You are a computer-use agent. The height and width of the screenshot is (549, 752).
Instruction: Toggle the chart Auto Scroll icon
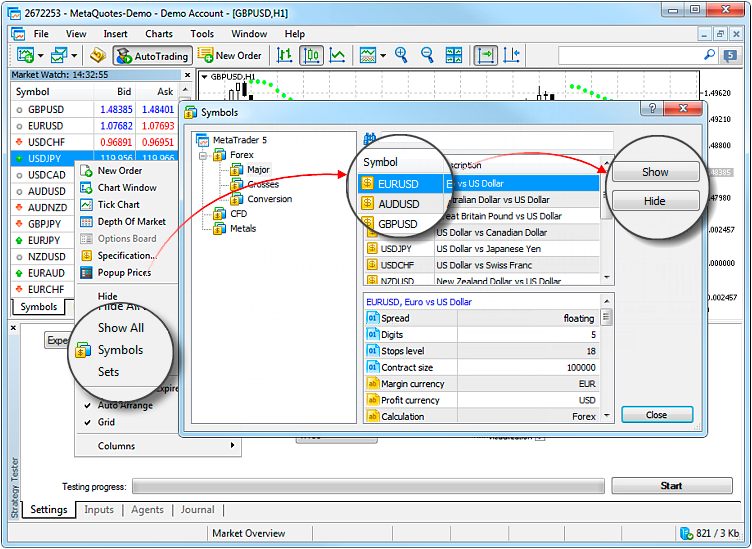click(486, 55)
